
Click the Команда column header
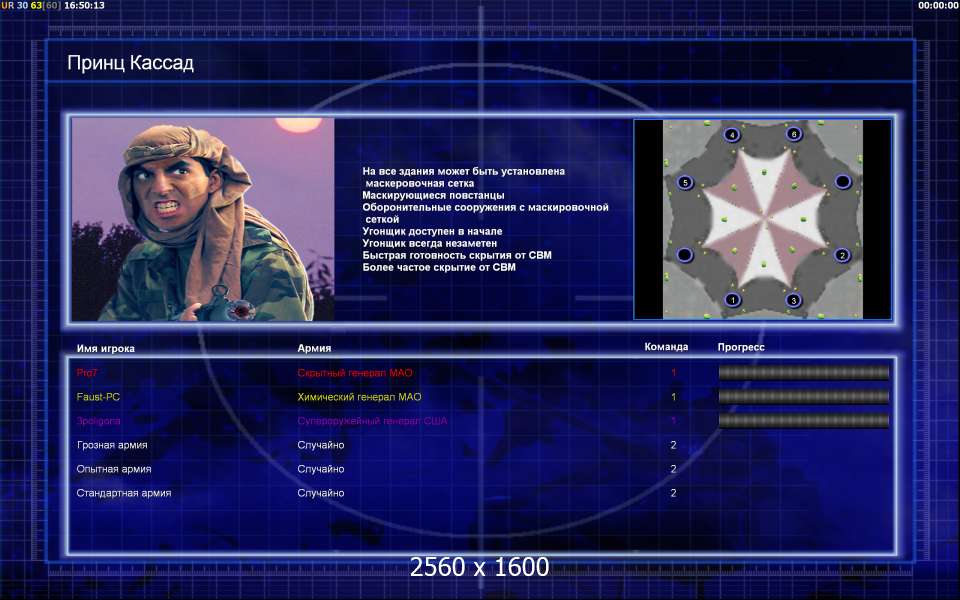(666, 347)
